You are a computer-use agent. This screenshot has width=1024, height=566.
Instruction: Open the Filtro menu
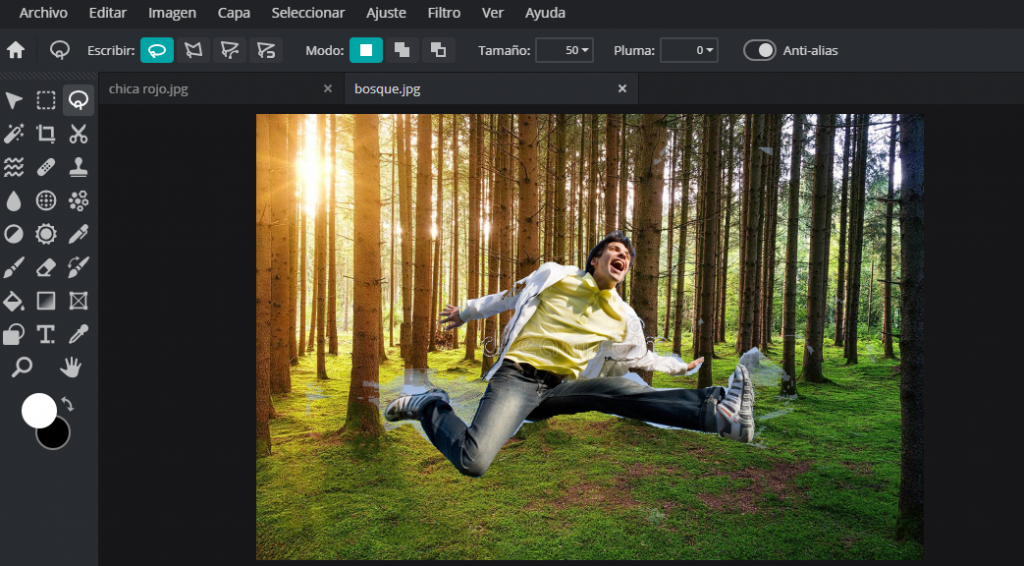tap(444, 13)
